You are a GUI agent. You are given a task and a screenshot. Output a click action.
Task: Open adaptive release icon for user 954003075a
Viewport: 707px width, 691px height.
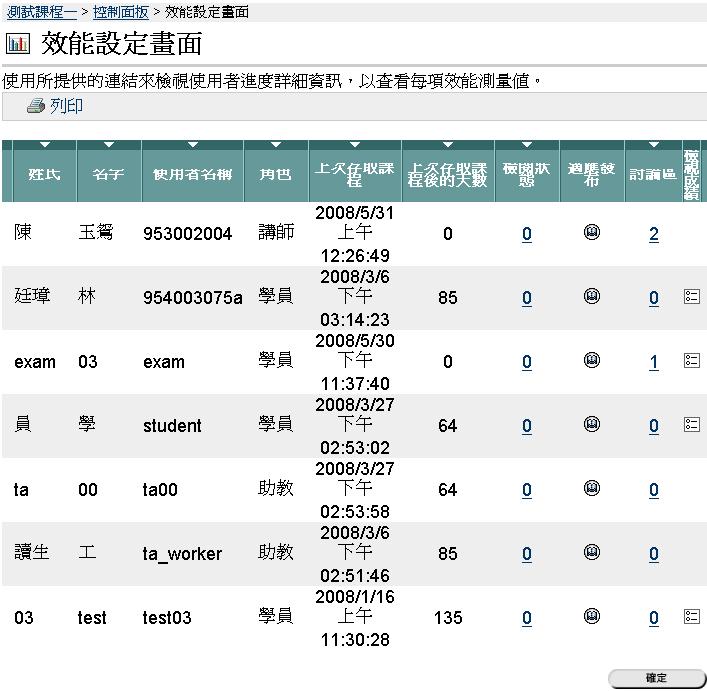(591, 297)
